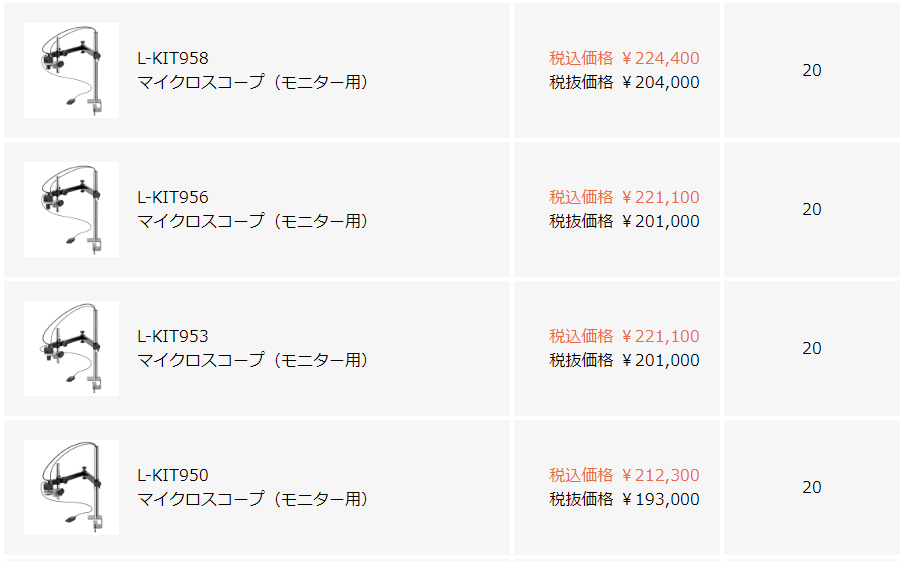Screen dimensions: 906x561
Task: Click the 税抜価格 ¥201,000 in L-KIT953 row
Action: coord(624,360)
